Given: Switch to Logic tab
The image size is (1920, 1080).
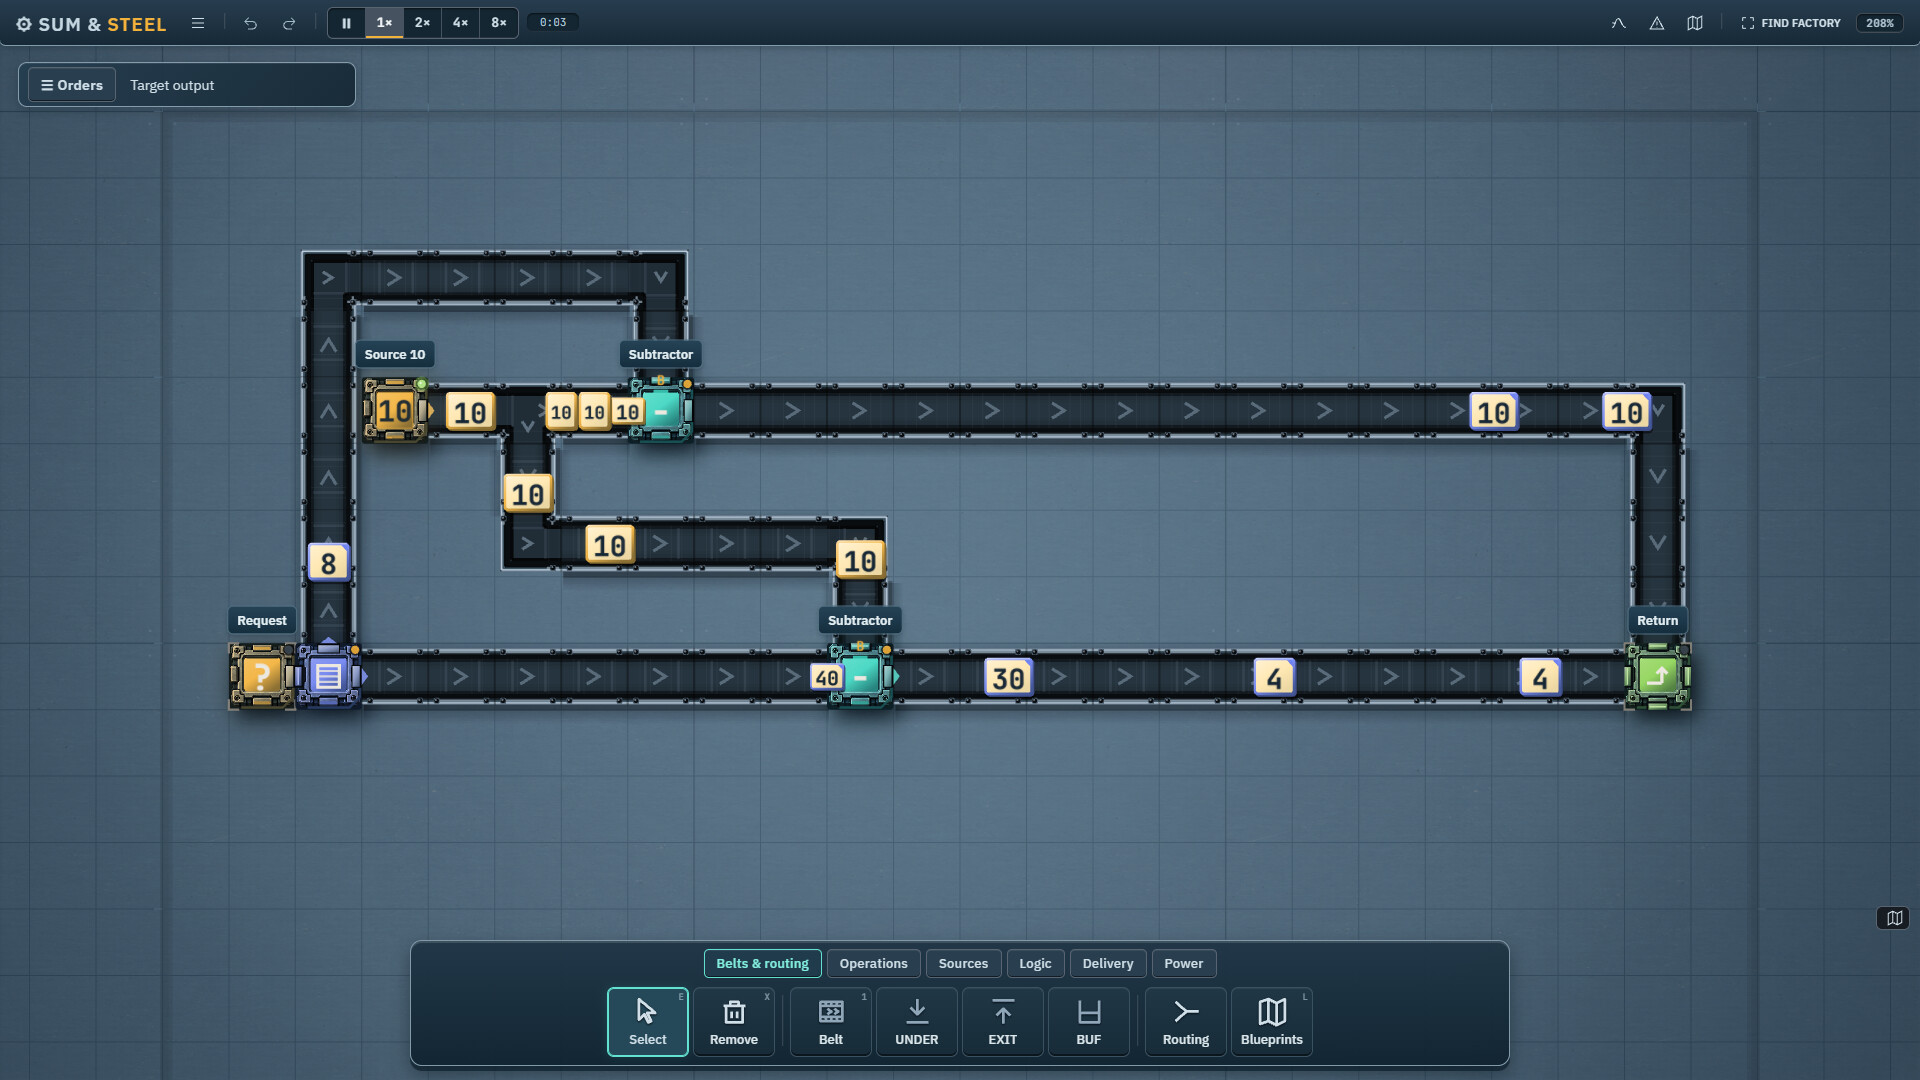Looking at the screenshot, I should 1035,963.
